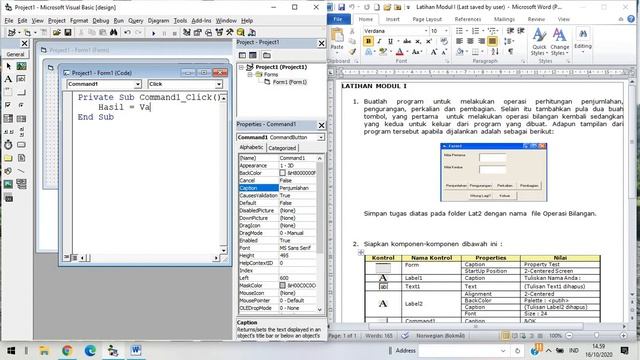Click Save Project disk icon in VB toolbar
Screen dimensions: 640x360
[68, 32]
